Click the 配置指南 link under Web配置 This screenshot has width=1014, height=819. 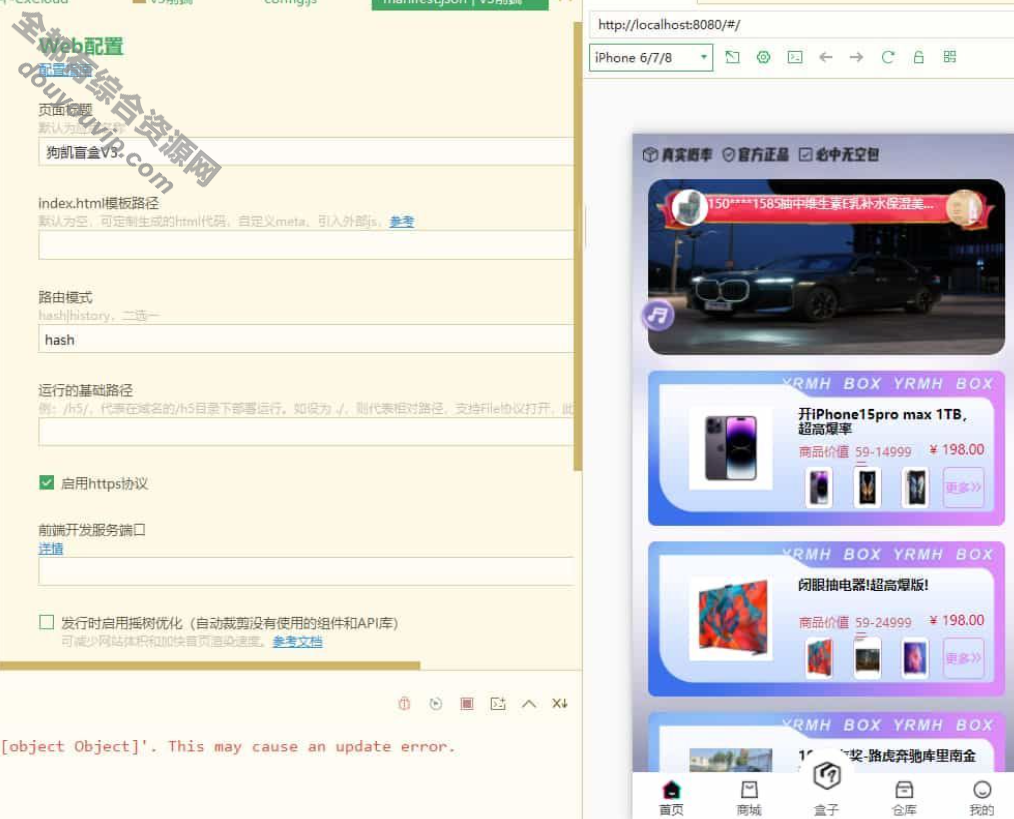tap(65, 70)
